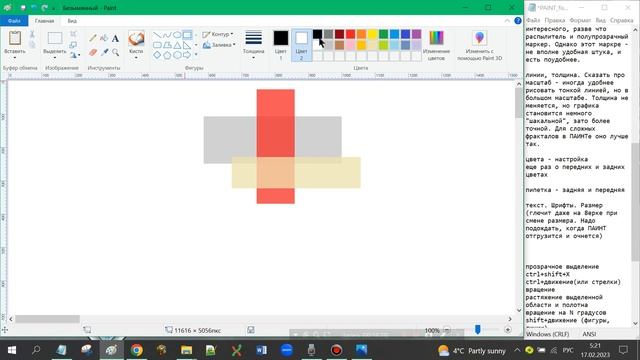Open Google Chrome from the taskbar
The height and width of the screenshot is (360, 640).
pos(137,350)
